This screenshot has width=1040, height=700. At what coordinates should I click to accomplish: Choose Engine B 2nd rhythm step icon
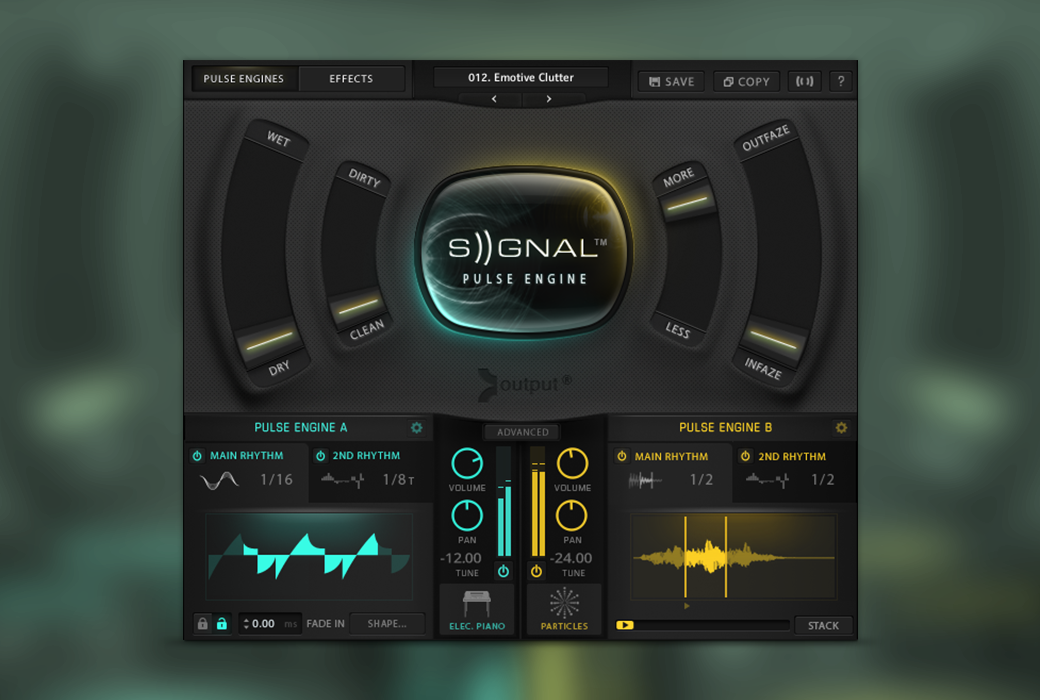767,479
